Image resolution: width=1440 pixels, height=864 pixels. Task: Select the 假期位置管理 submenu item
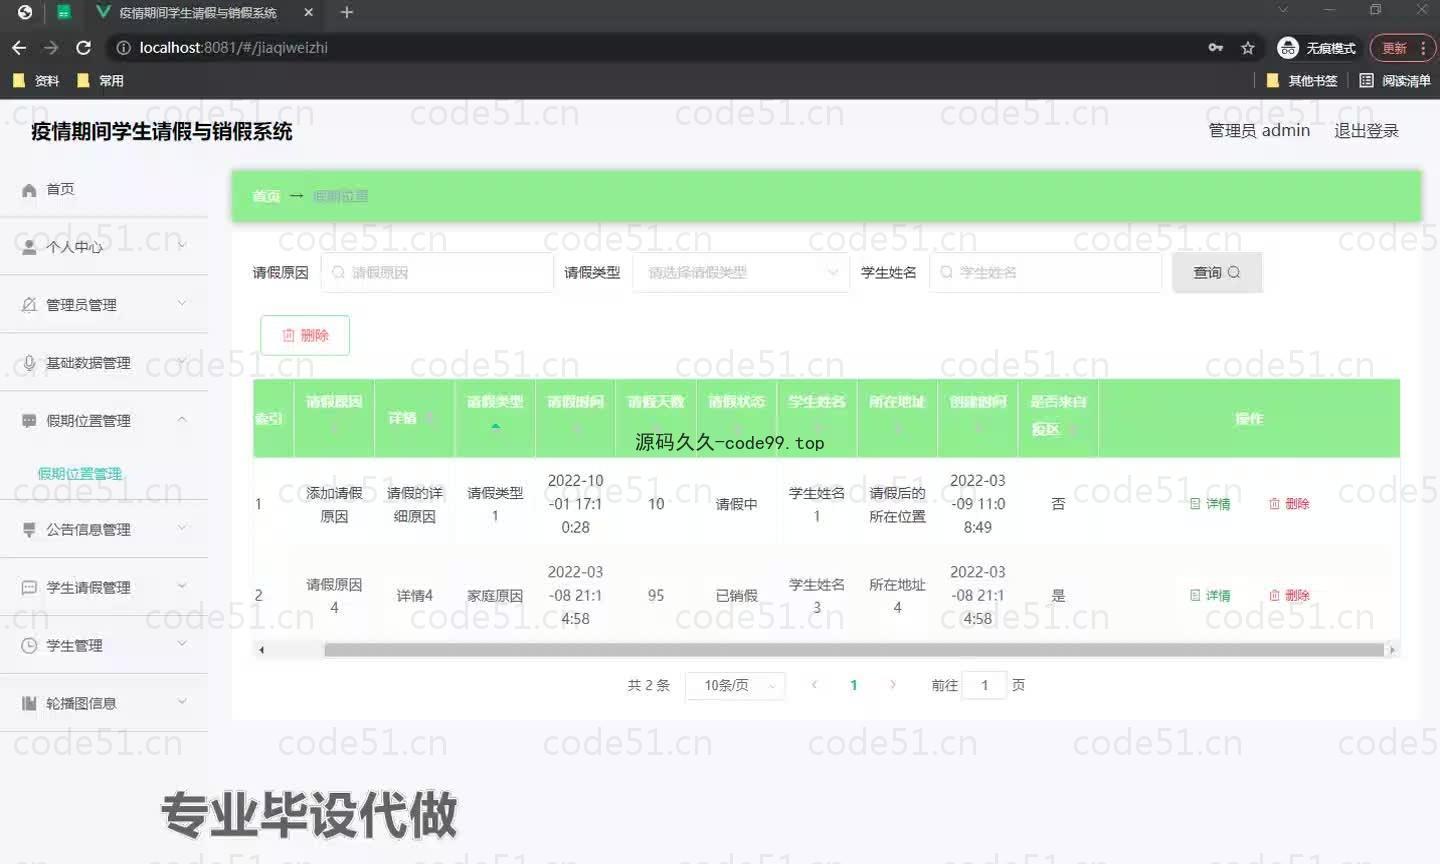point(80,473)
